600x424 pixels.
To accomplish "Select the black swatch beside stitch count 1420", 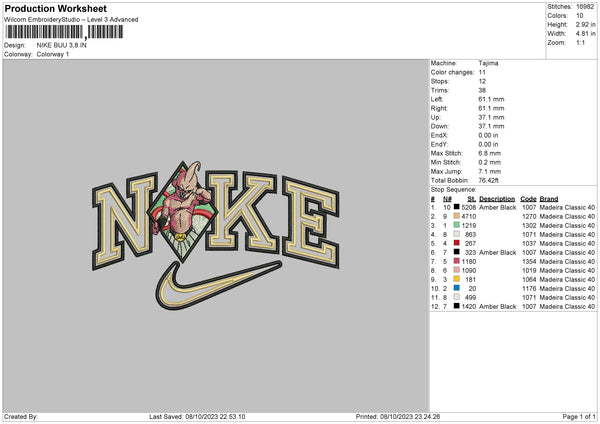I will pos(457,306).
